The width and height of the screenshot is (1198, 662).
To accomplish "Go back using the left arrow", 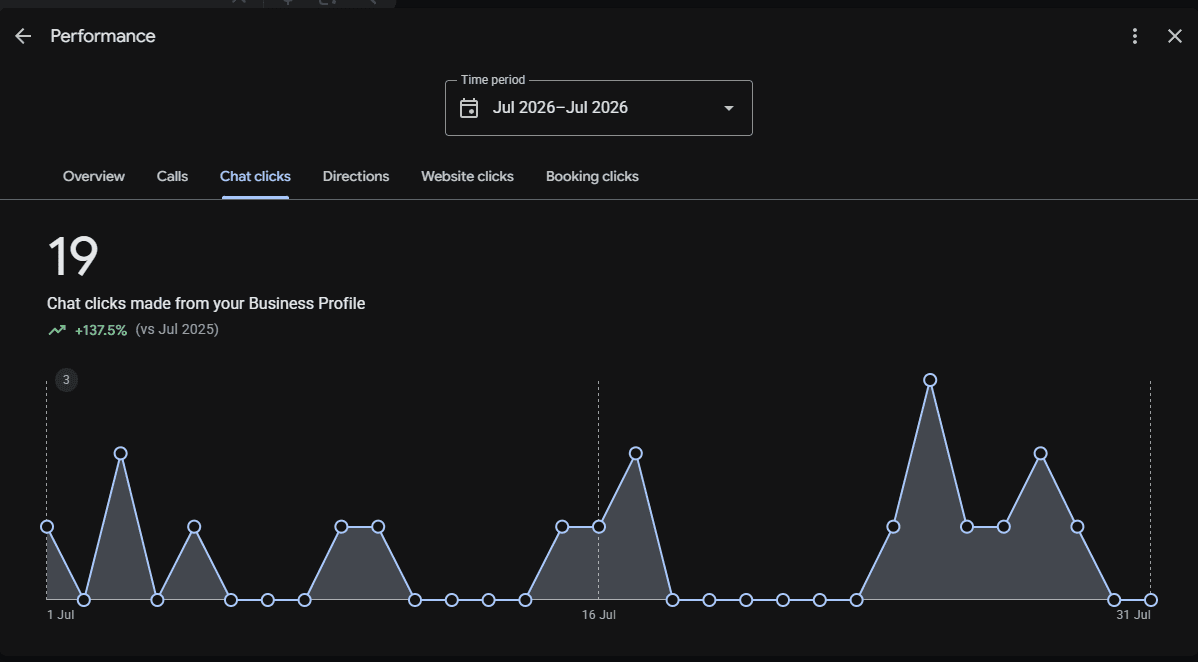I will pyautogui.click(x=23, y=36).
